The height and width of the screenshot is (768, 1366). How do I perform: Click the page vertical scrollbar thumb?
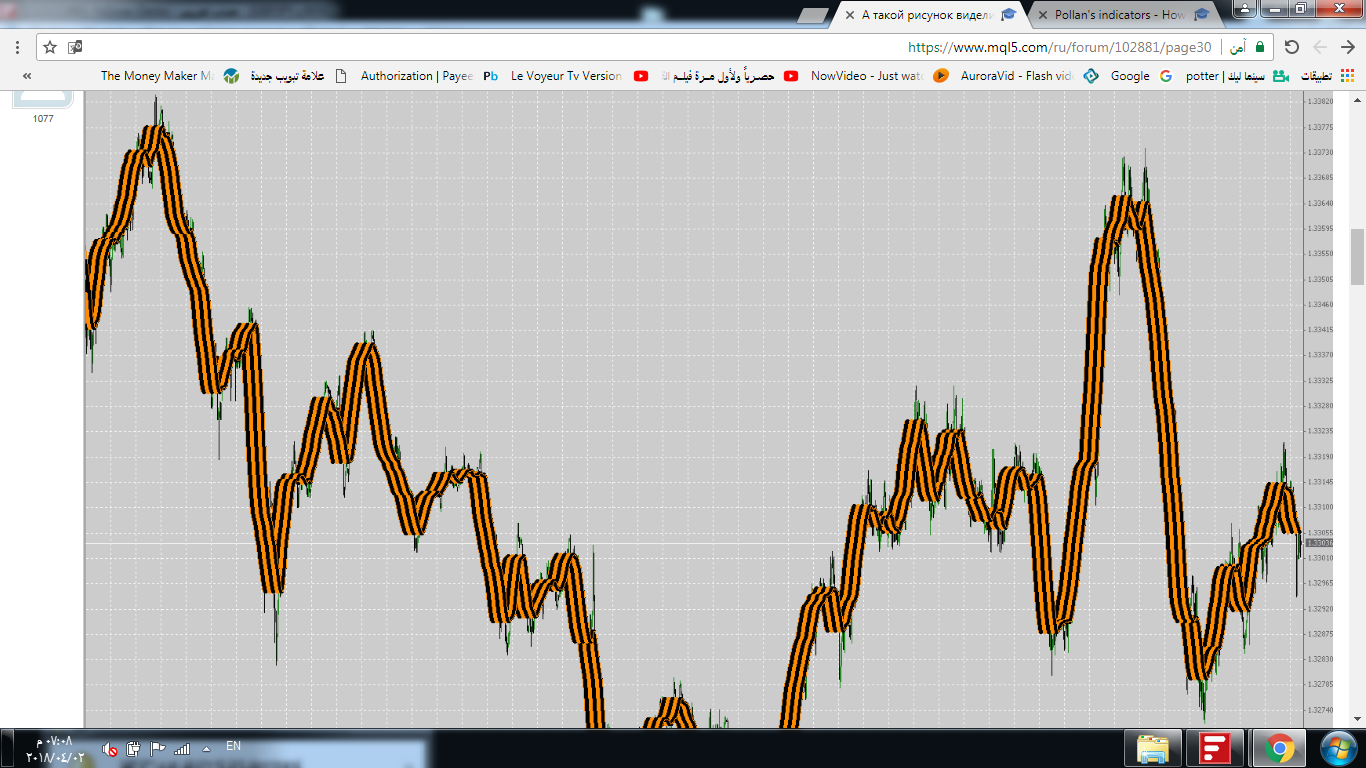click(1357, 256)
